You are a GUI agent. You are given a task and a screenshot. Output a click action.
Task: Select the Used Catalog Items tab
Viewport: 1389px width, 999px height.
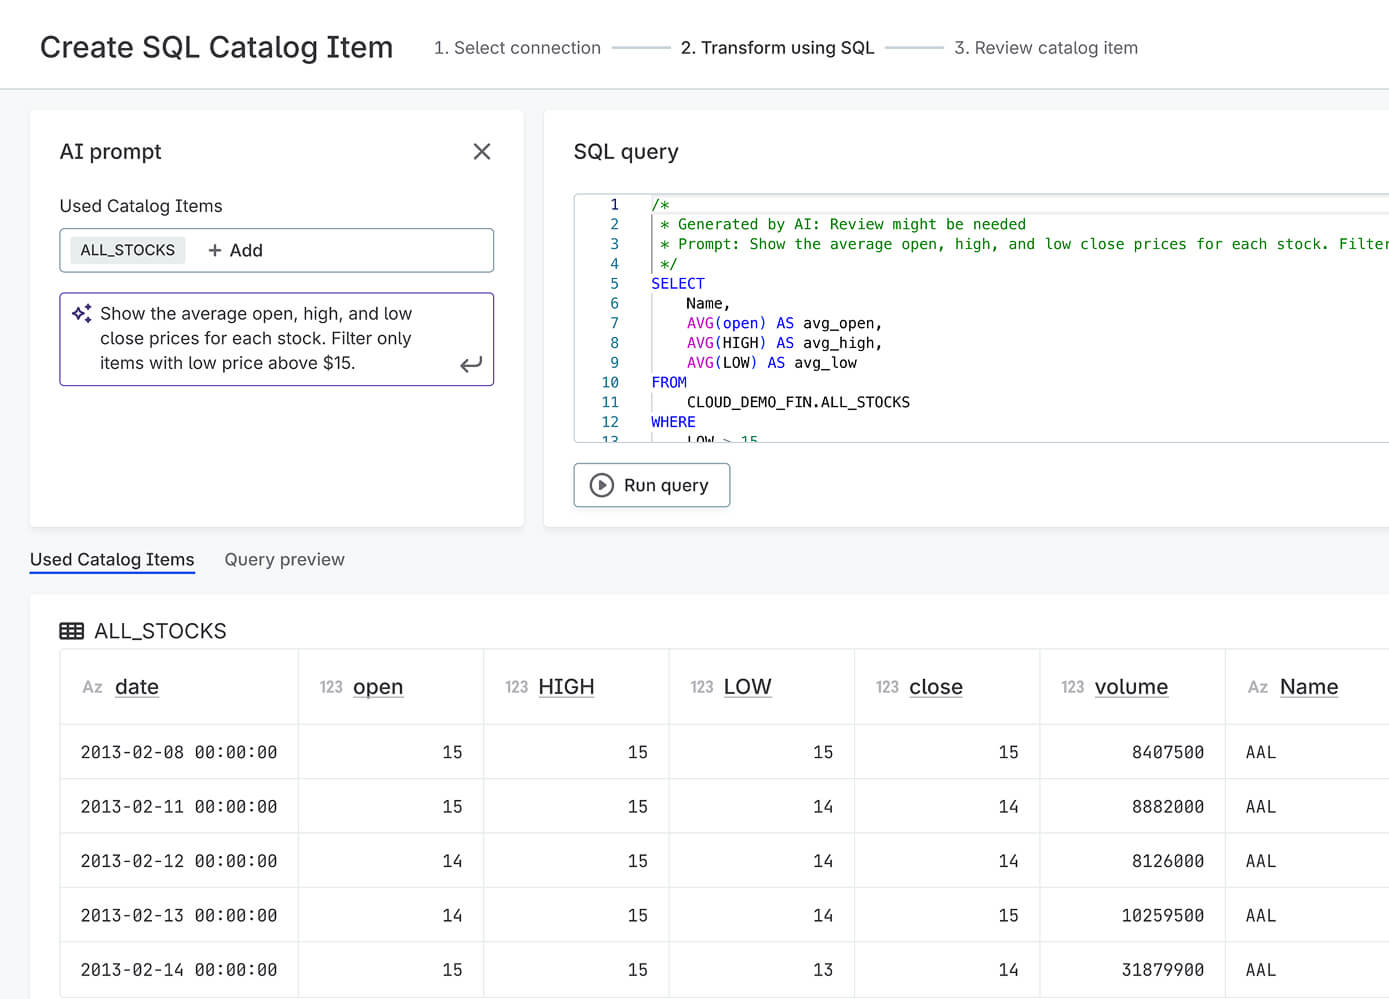tap(112, 560)
